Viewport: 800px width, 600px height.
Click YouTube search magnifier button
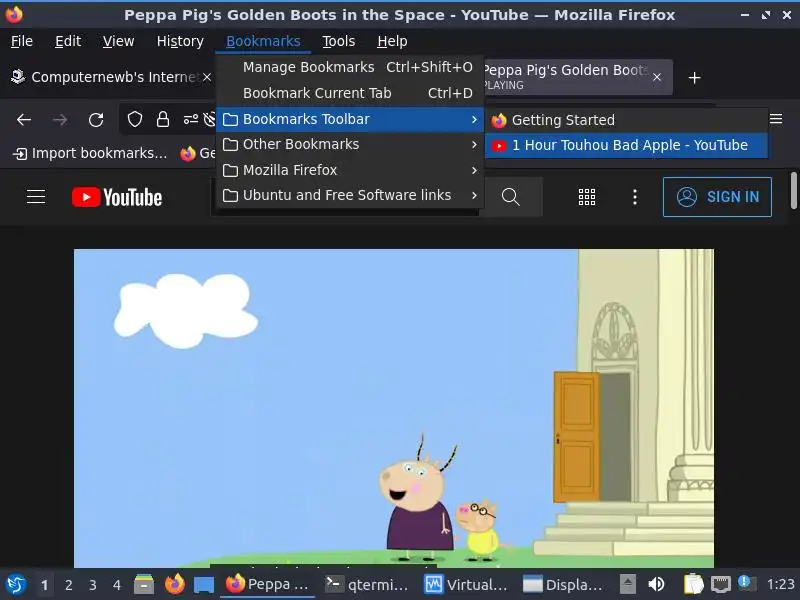pyautogui.click(x=510, y=197)
